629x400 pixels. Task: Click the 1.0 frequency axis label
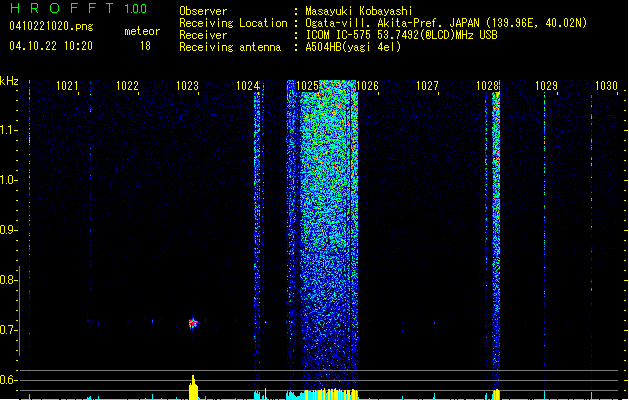[x=8, y=180]
